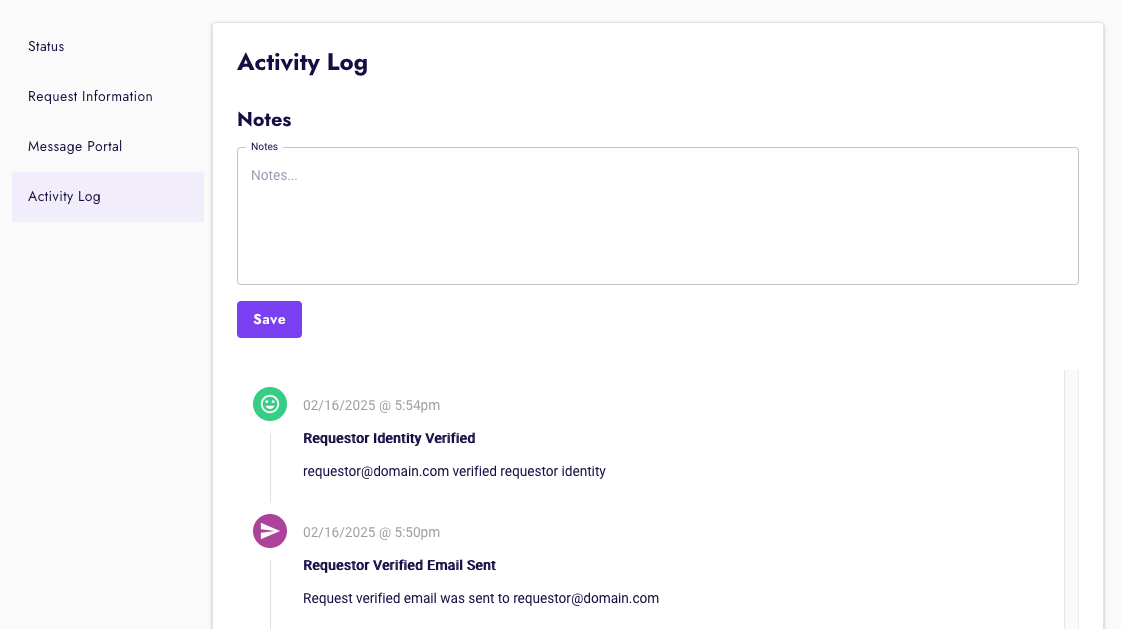Open the Message Portal sidebar item
The width and height of the screenshot is (1121, 629).
point(75,147)
